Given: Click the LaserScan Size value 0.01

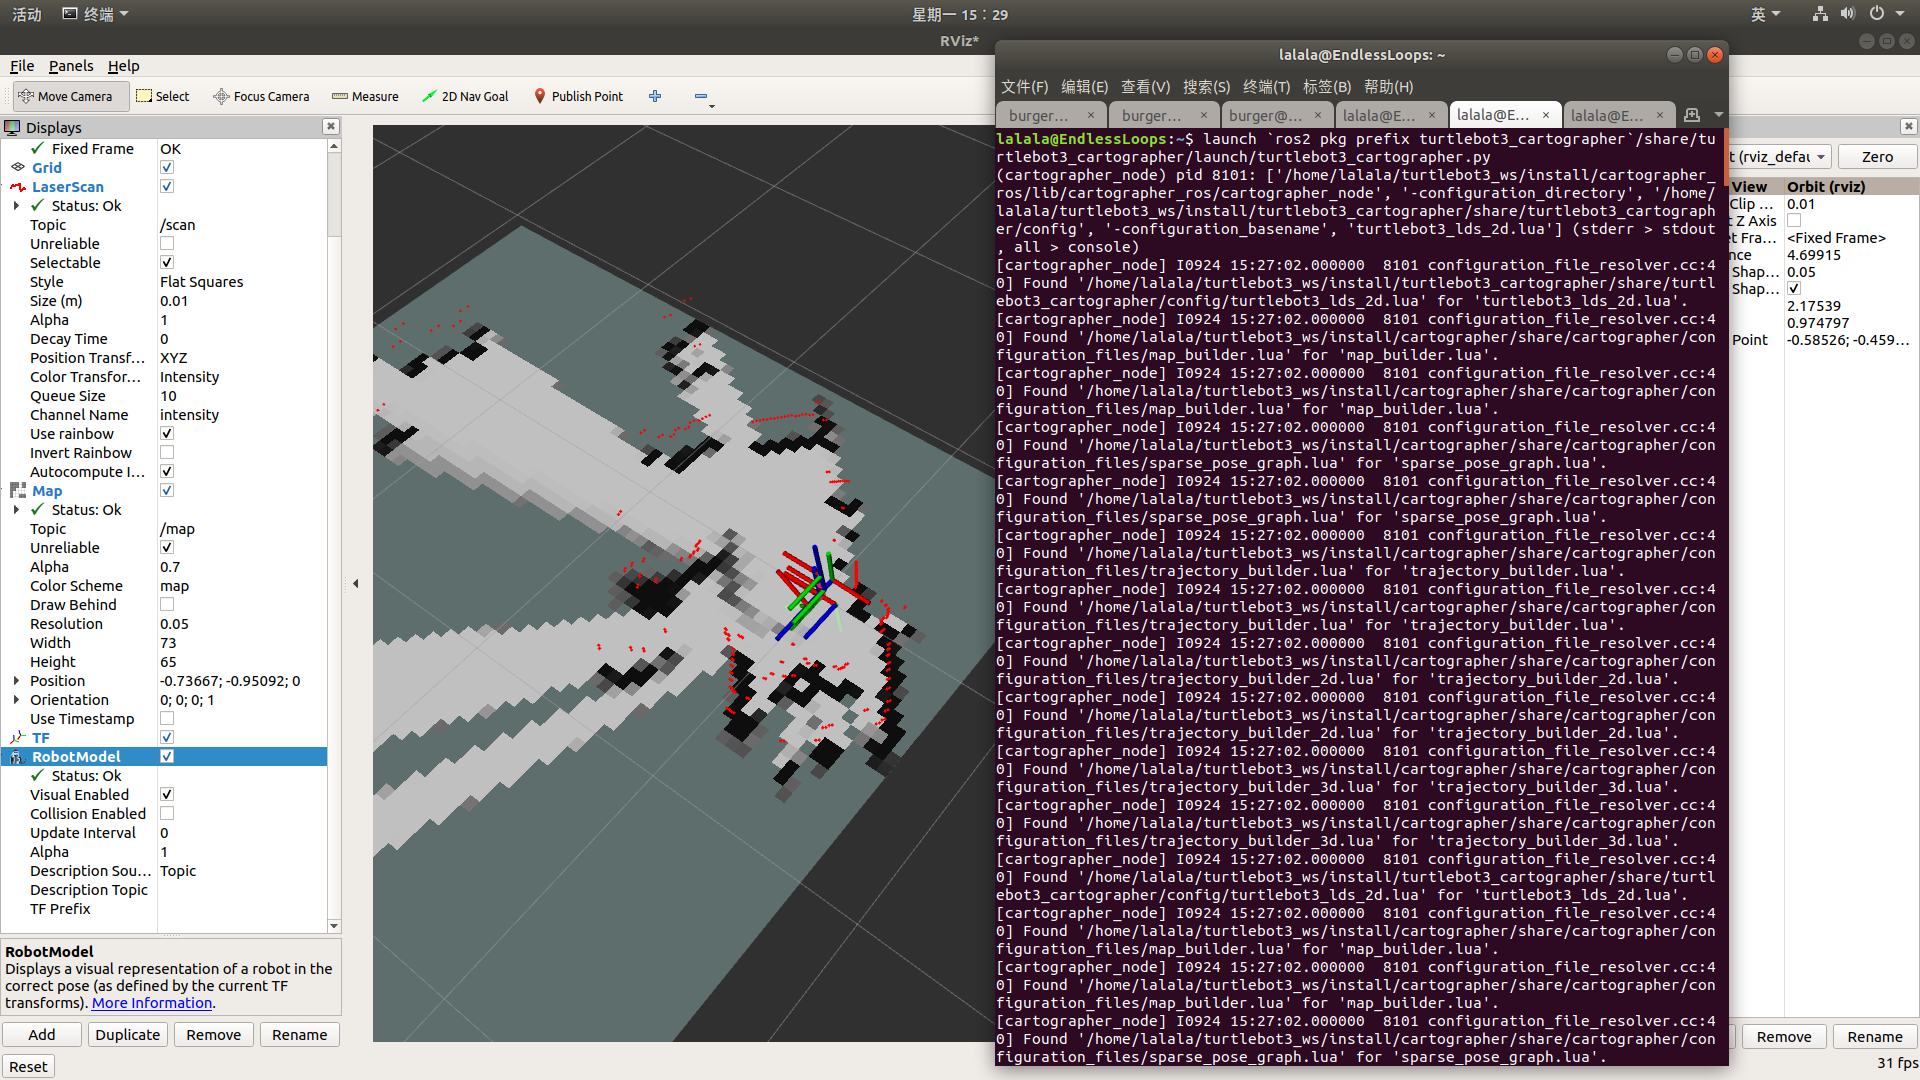Looking at the screenshot, I should pos(174,301).
